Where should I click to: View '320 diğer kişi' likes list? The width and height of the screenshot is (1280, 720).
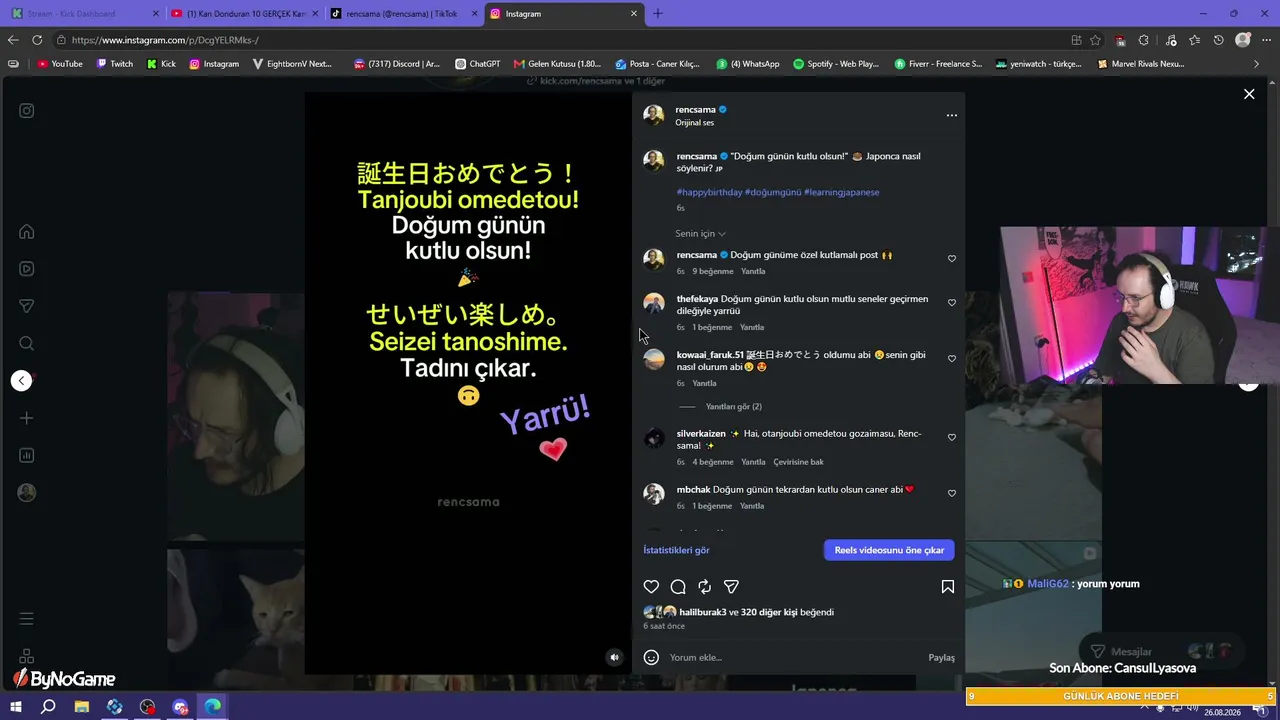768,612
